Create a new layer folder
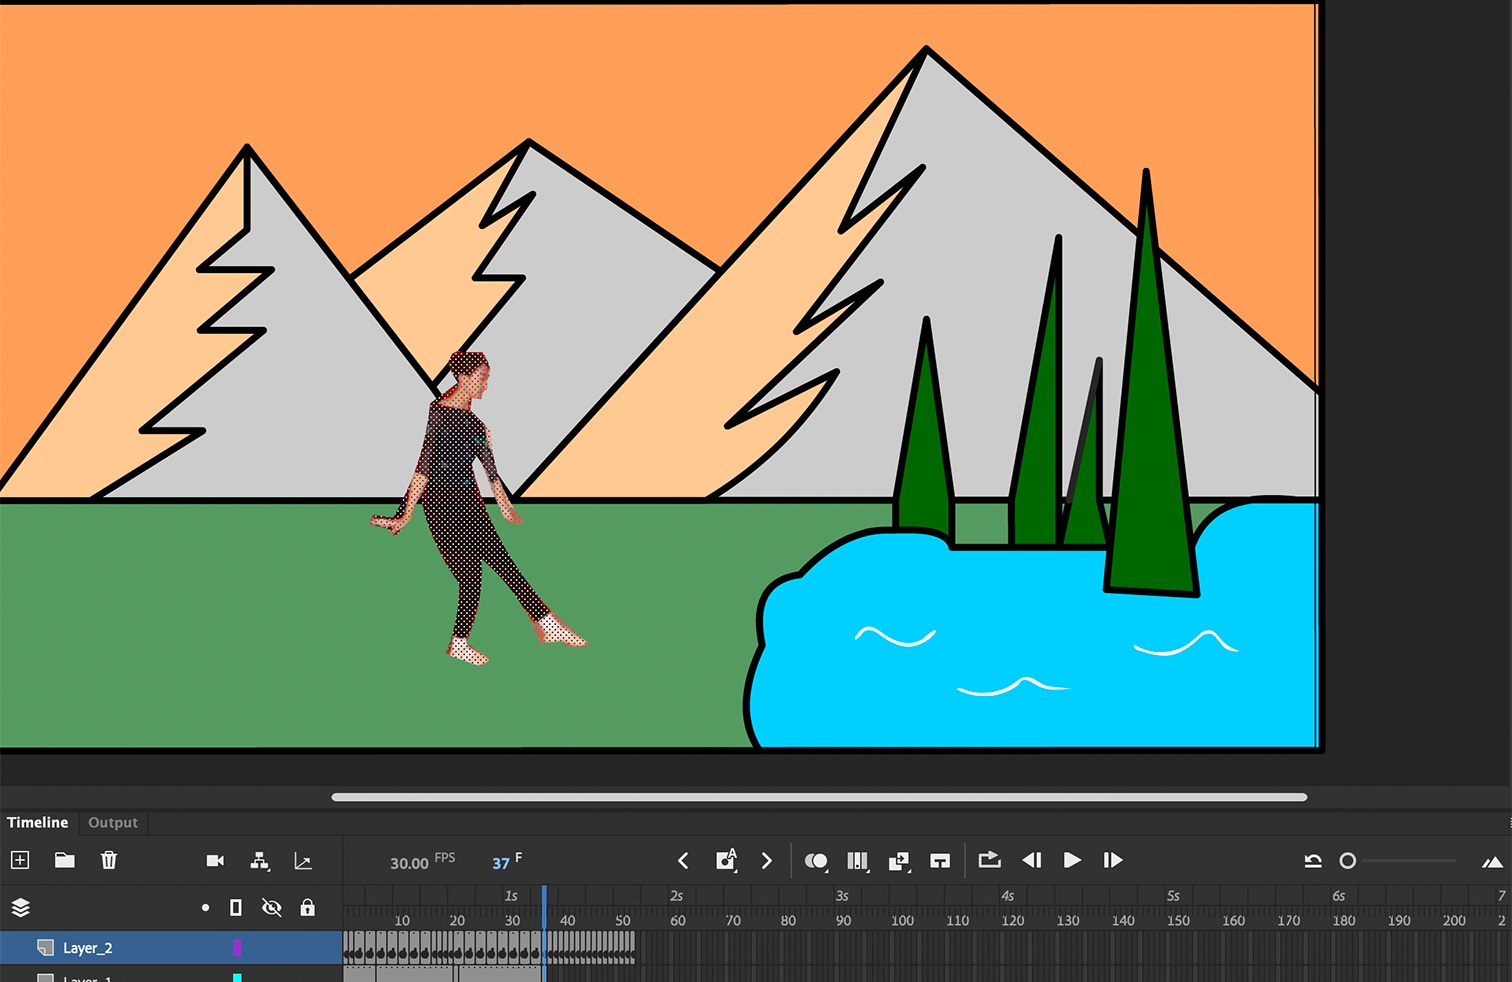The height and width of the screenshot is (982, 1512). [65, 860]
